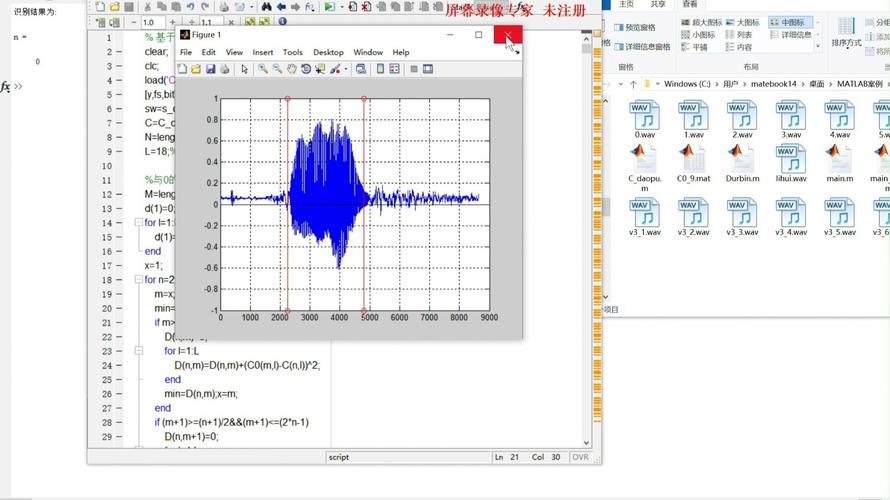890x500 pixels.
Task: Switch to the 共享 tab in Explorer
Action: tap(658, 4)
